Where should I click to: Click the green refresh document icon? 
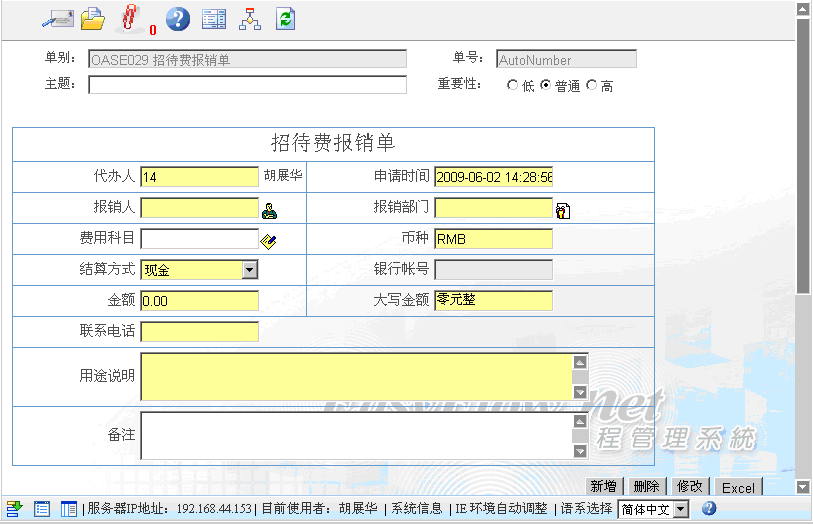[286, 18]
